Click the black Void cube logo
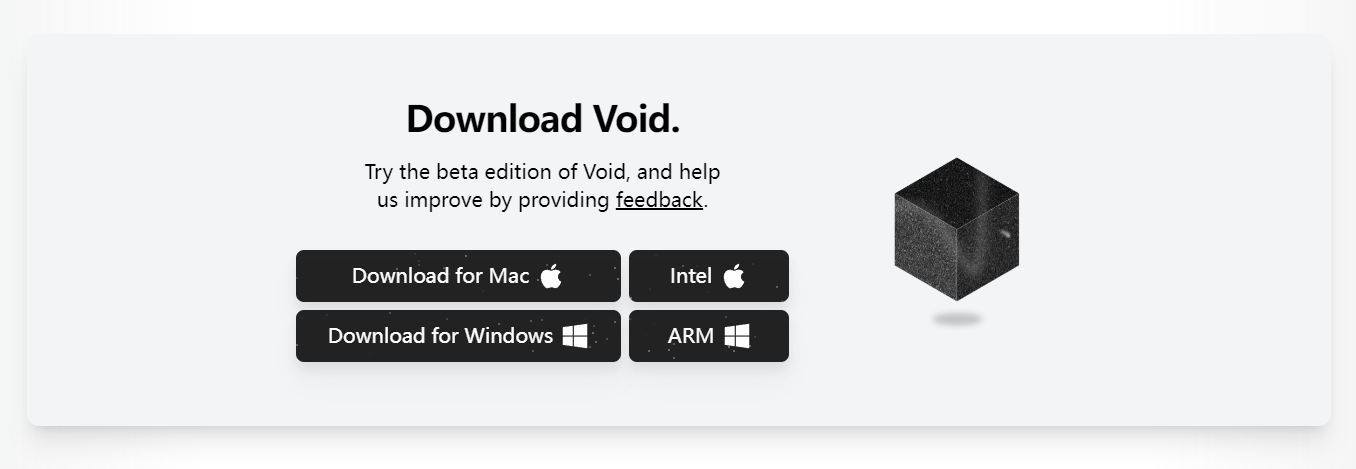 [956, 229]
